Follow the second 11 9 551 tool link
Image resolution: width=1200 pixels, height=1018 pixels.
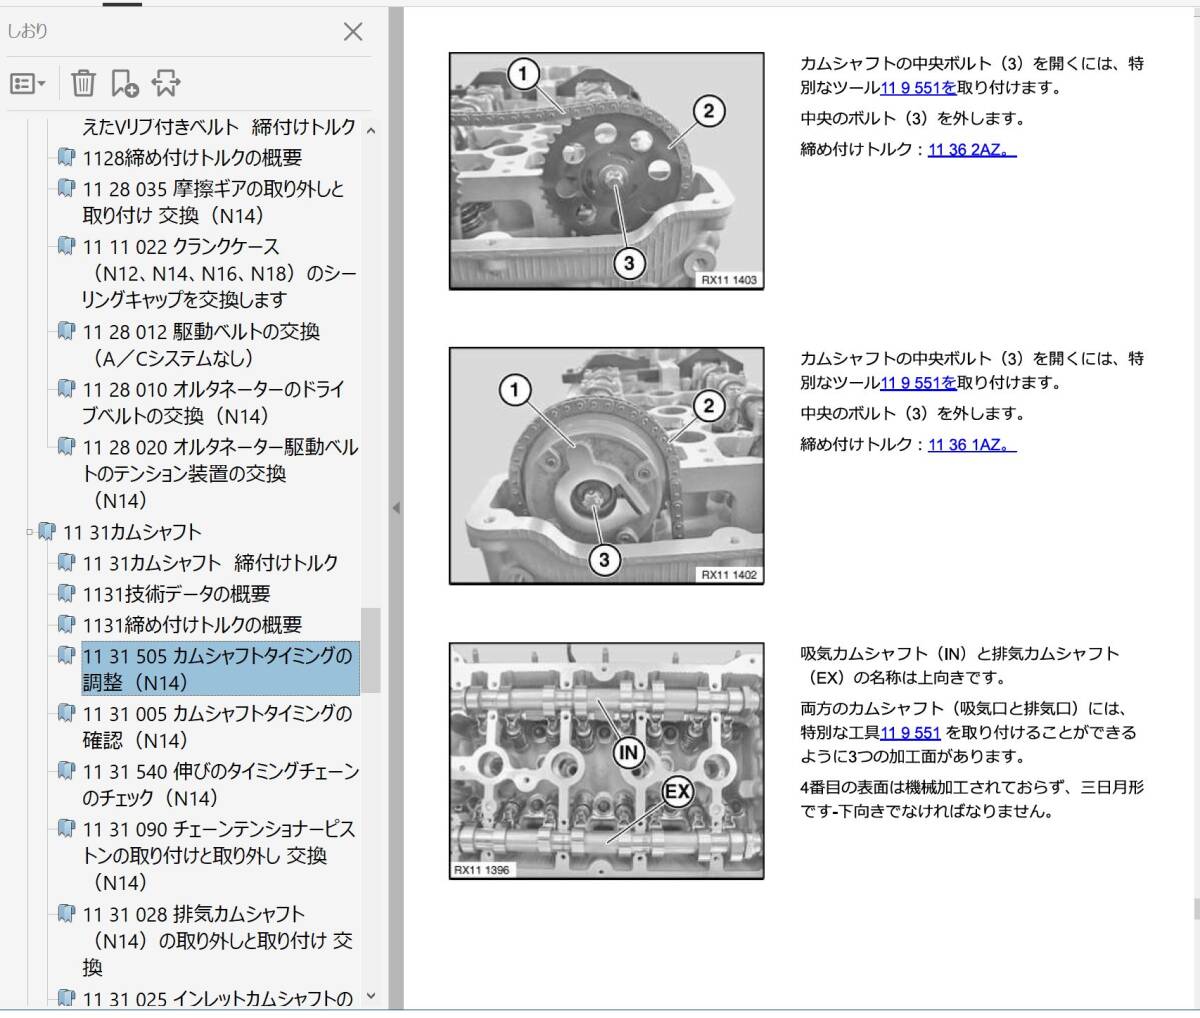pyautogui.click(x=918, y=383)
